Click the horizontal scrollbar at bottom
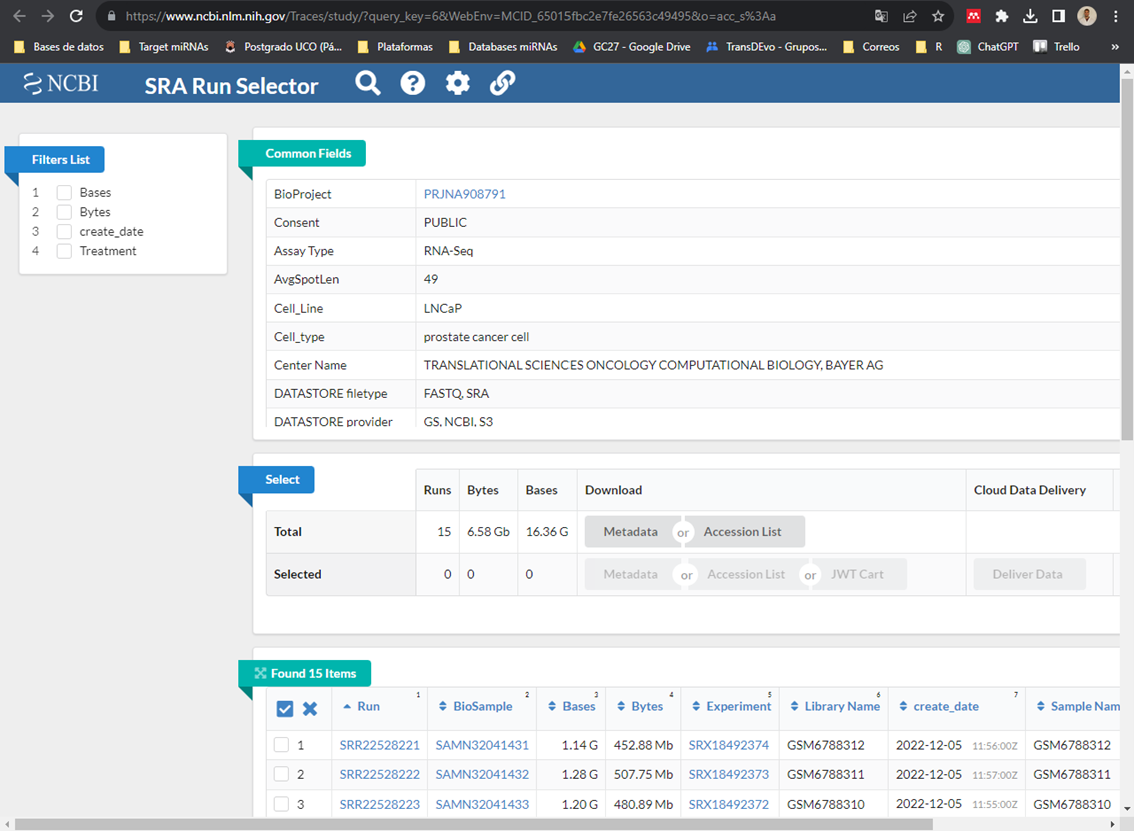 [x=475, y=824]
